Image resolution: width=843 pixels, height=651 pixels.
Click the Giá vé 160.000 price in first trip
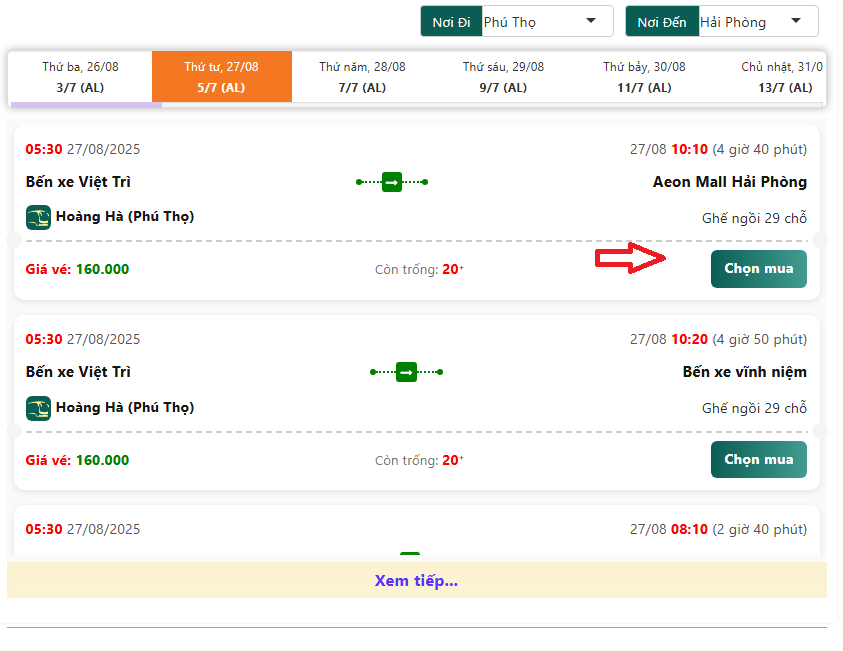tap(78, 269)
